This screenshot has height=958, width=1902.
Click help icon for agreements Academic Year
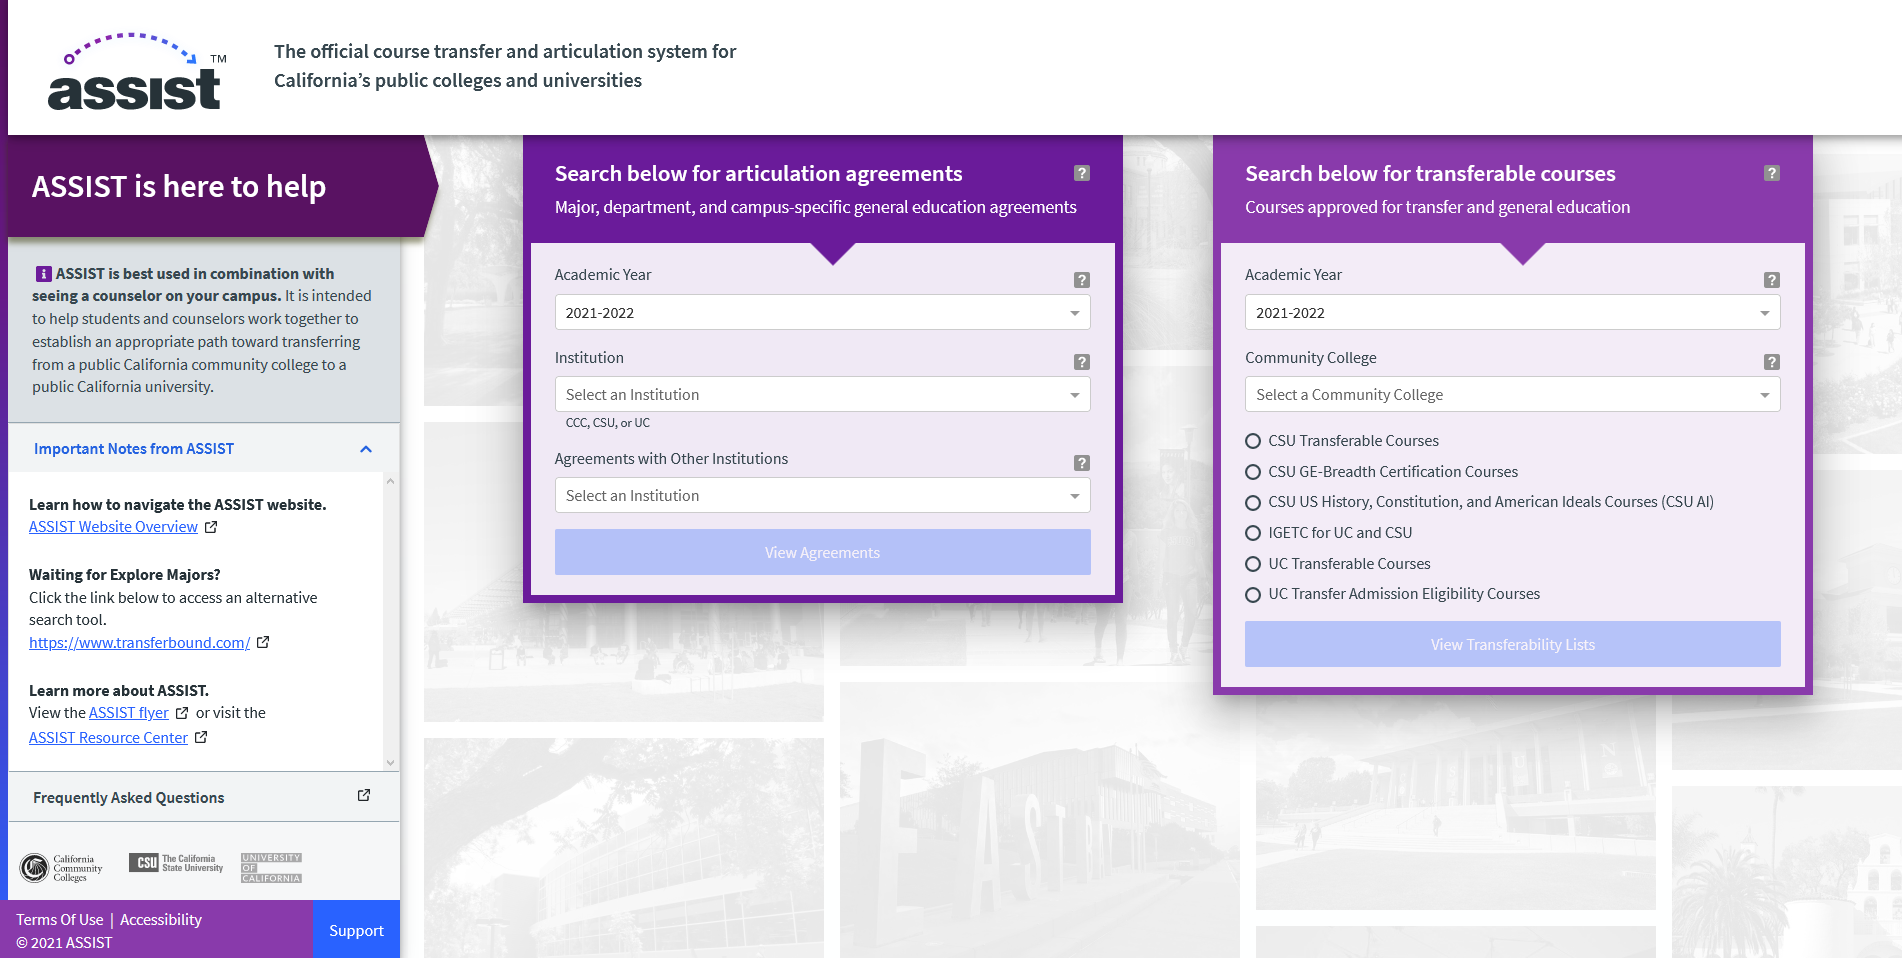[1081, 280]
